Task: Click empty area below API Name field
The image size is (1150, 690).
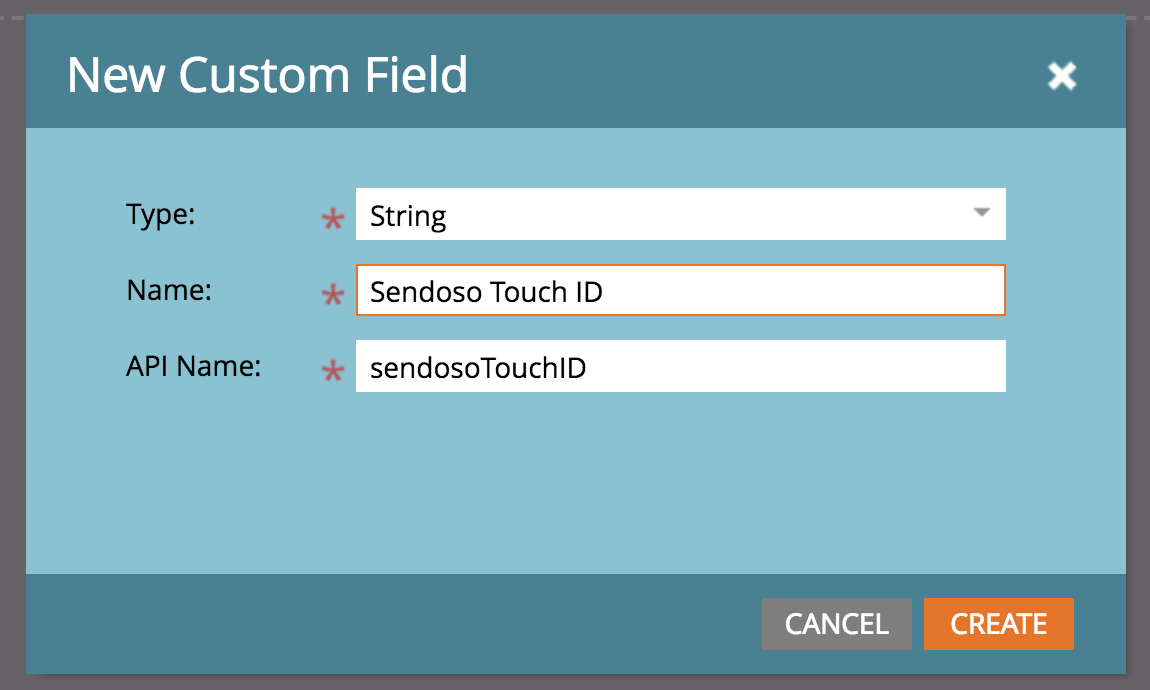Action: click(576, 484)
